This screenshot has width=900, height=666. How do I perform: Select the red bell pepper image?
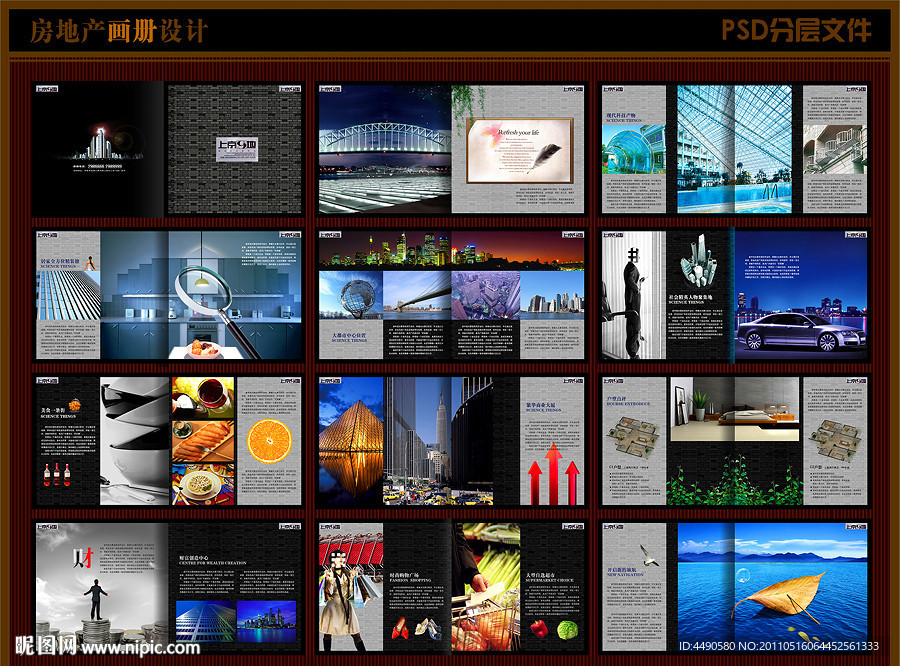pos(539,629)
